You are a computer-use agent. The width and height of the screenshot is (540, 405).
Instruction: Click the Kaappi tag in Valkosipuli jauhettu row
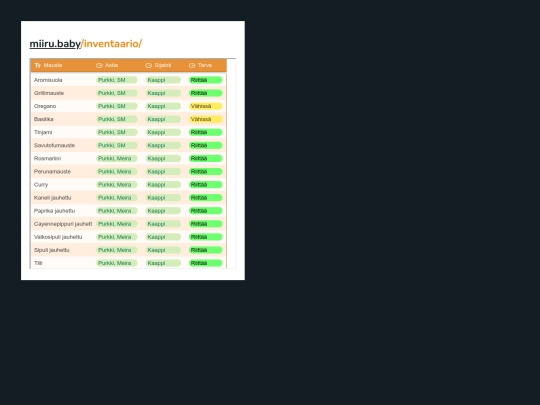coord(163,237)
